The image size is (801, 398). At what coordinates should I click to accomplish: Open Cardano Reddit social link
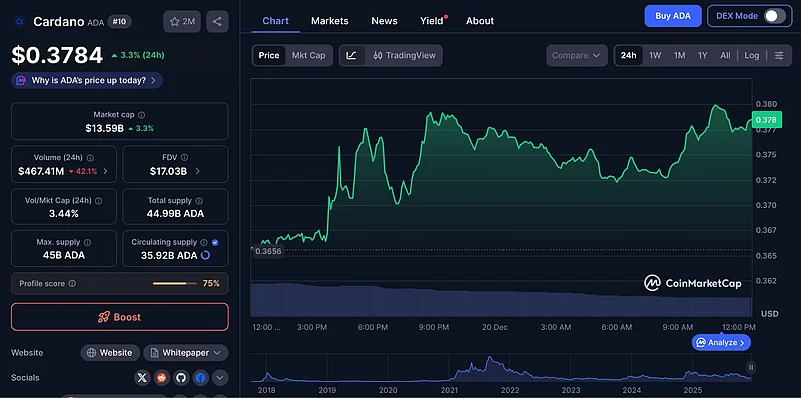coord(162,378)
